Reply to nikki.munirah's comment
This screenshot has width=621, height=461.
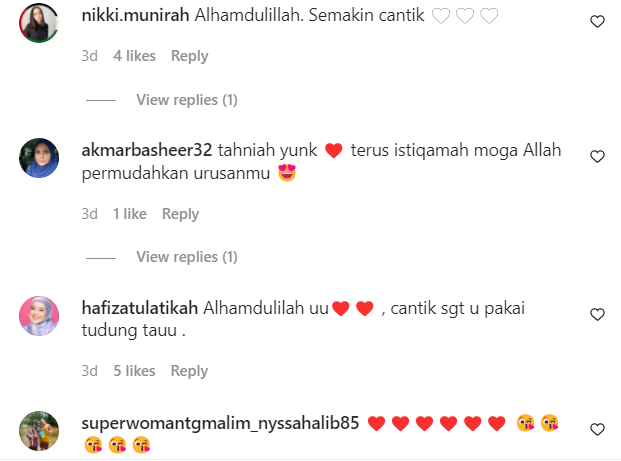pyautogui.click(x=189, y=56)
